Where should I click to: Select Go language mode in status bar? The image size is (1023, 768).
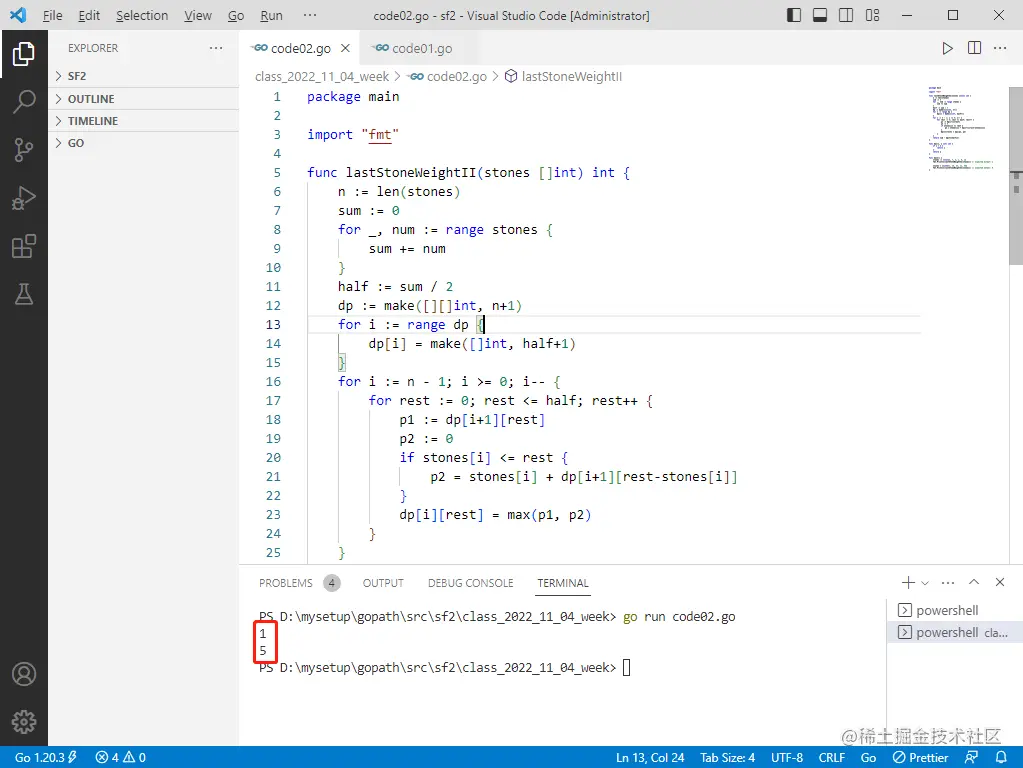point(868,758)
